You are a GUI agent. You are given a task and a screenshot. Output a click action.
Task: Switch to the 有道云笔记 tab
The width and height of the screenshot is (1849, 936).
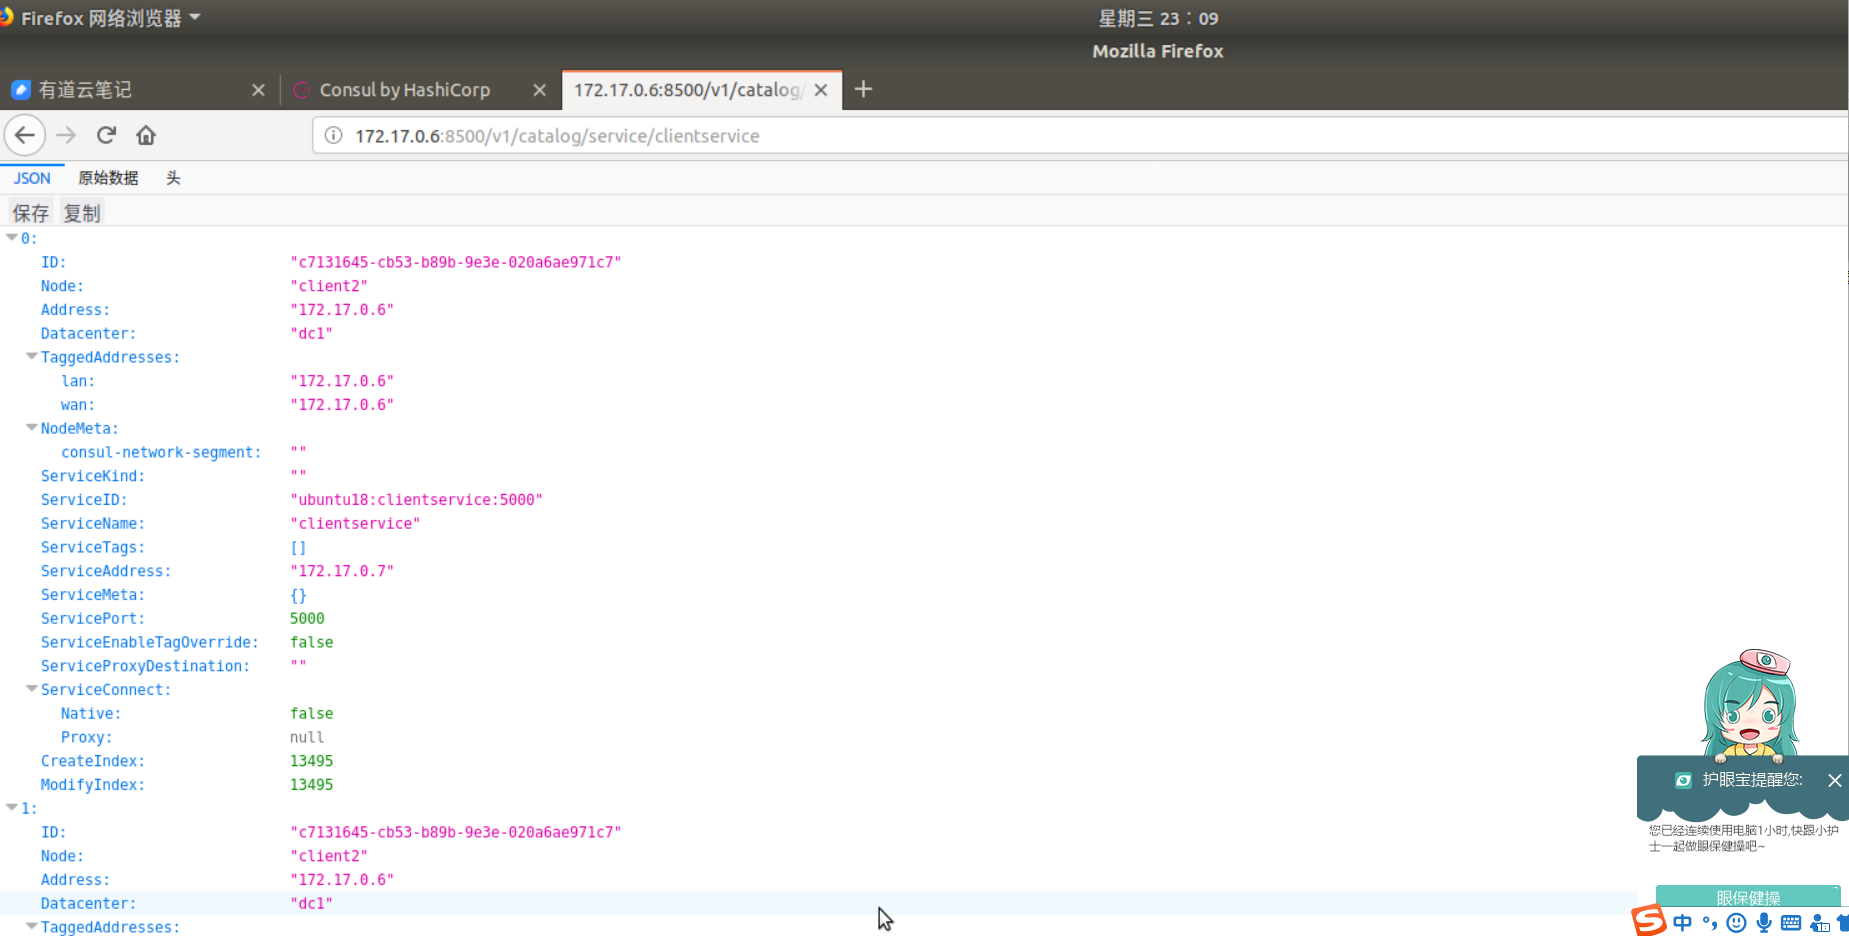coord(138,90)
